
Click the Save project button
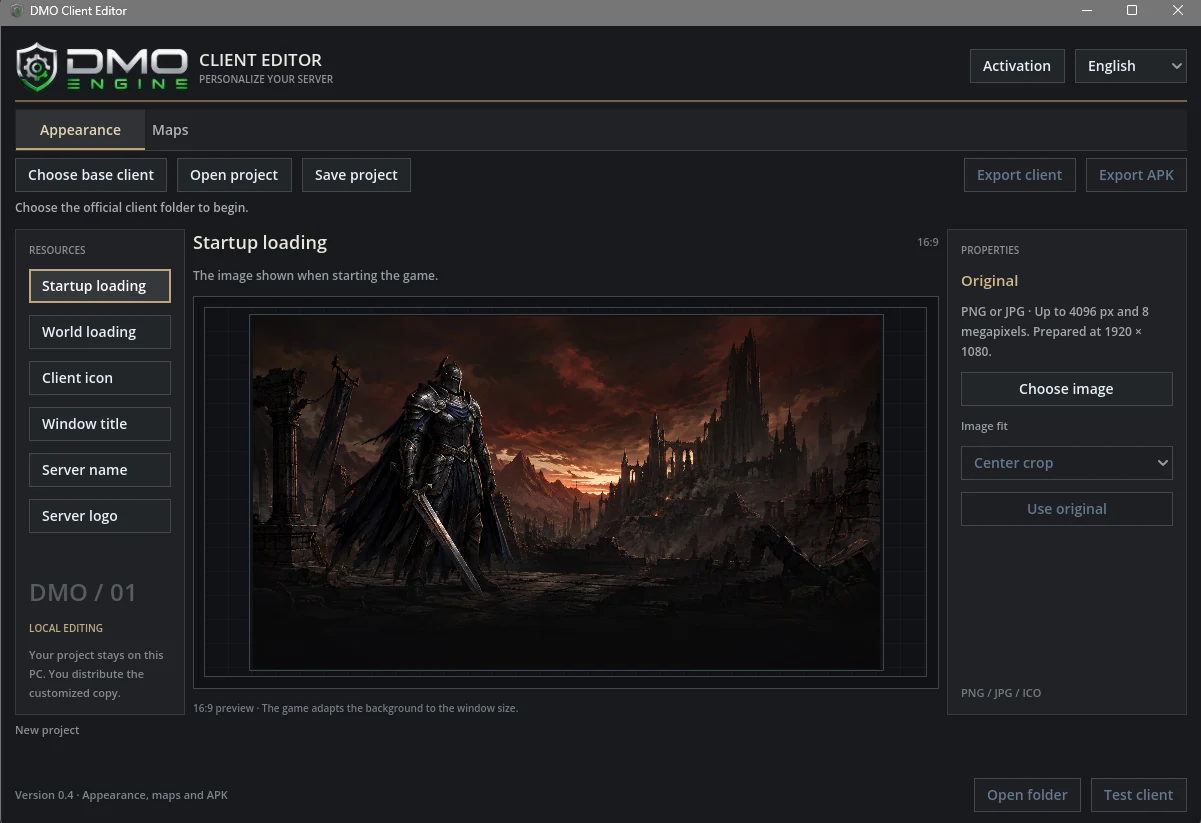click(356, 175)
